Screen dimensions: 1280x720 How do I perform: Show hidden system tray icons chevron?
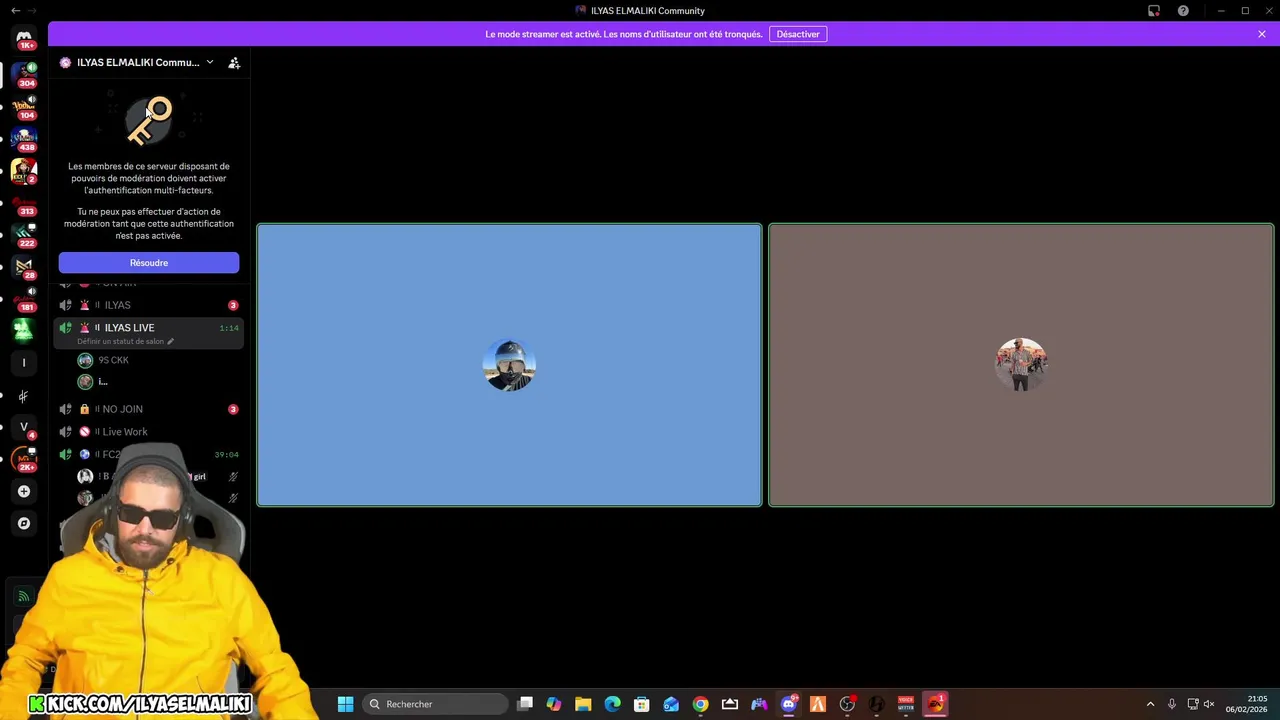tap(1150, 704)
